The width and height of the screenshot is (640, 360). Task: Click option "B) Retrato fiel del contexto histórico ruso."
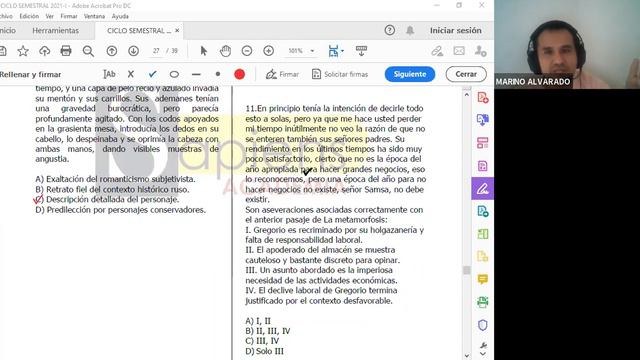(x=112, y=189)
